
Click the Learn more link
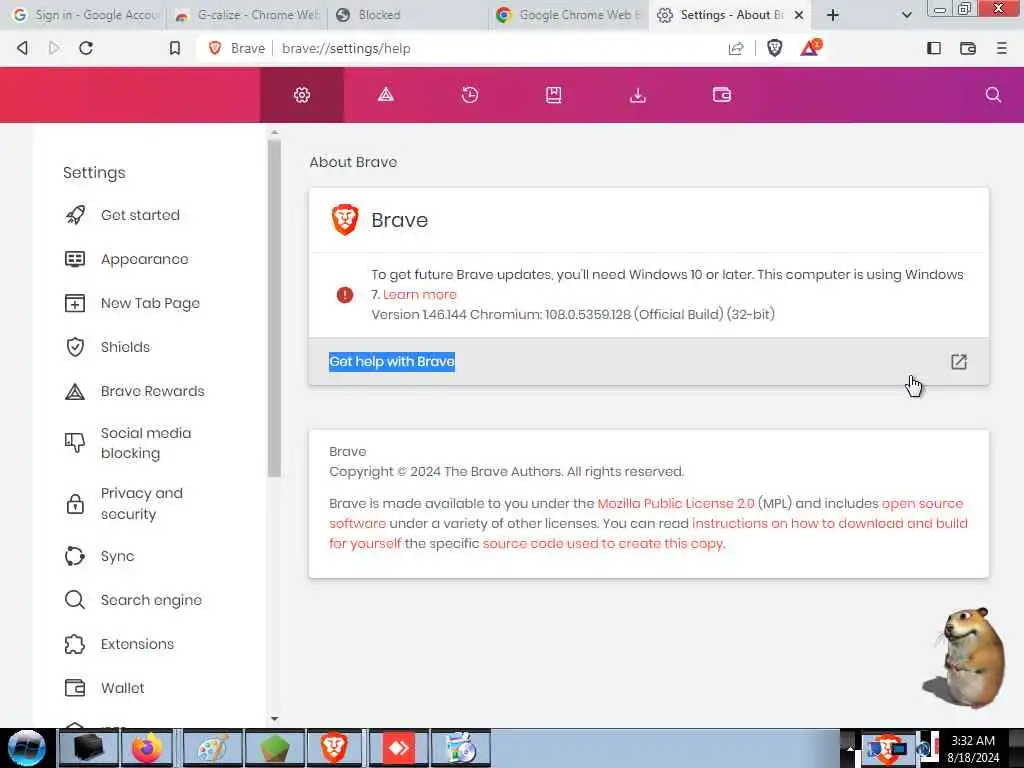click(x=419, y=295)
